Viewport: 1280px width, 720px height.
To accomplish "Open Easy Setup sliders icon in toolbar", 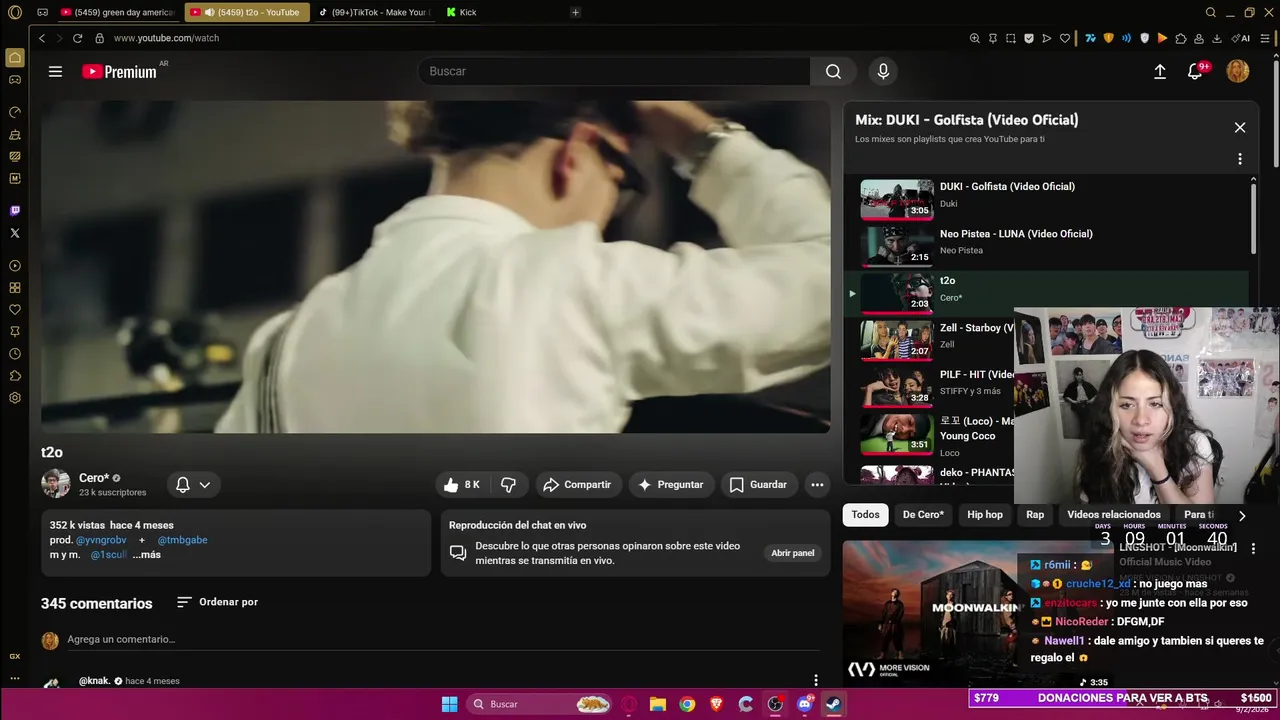I will [x=1265, y=38].
